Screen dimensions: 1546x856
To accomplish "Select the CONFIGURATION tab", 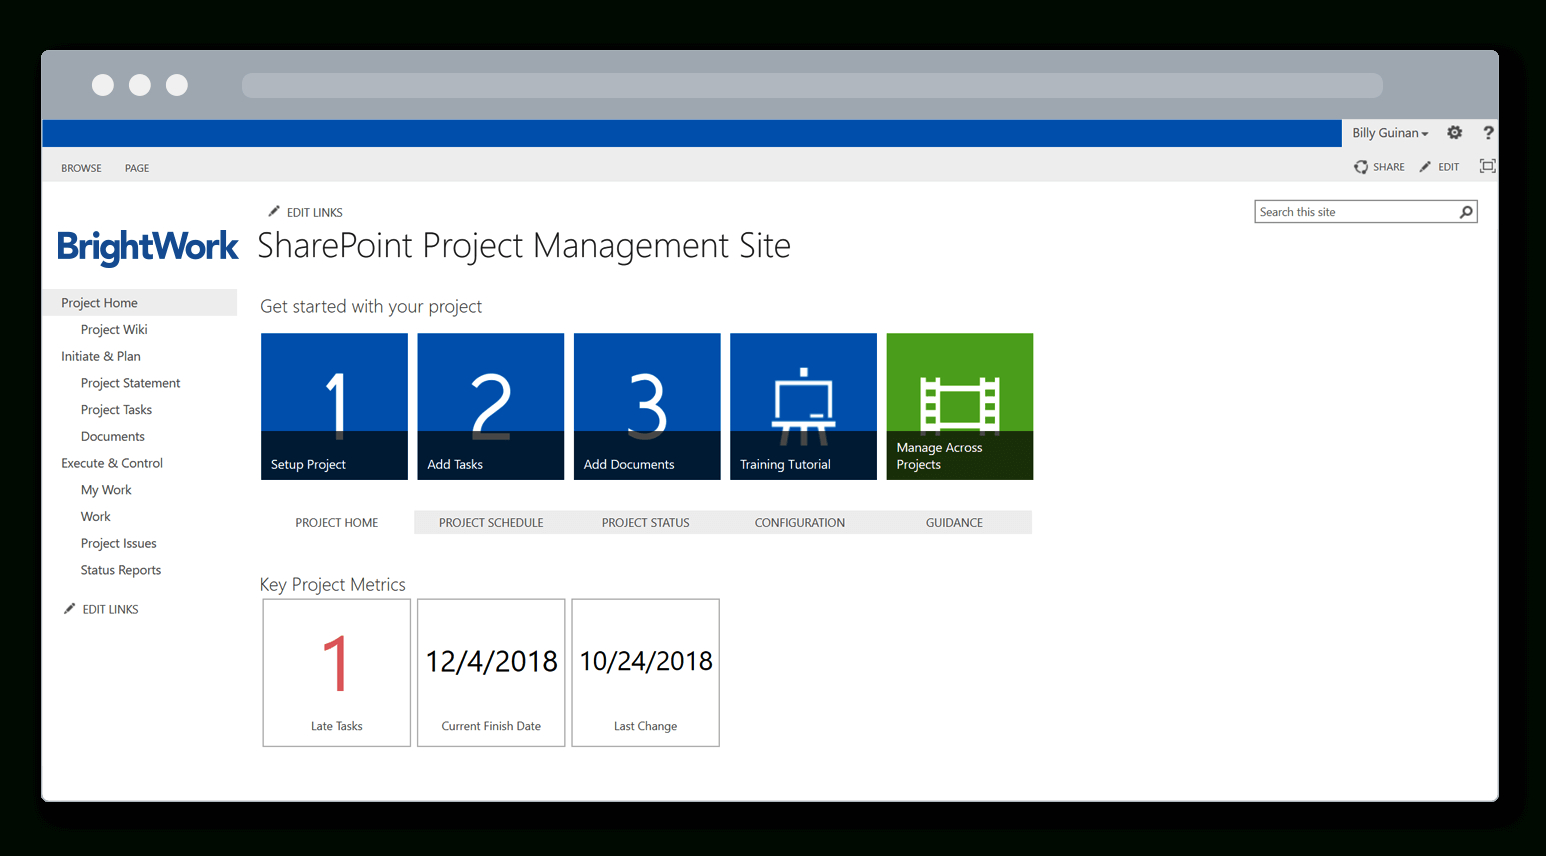I will pyautogui.click(x=800, y=522).
